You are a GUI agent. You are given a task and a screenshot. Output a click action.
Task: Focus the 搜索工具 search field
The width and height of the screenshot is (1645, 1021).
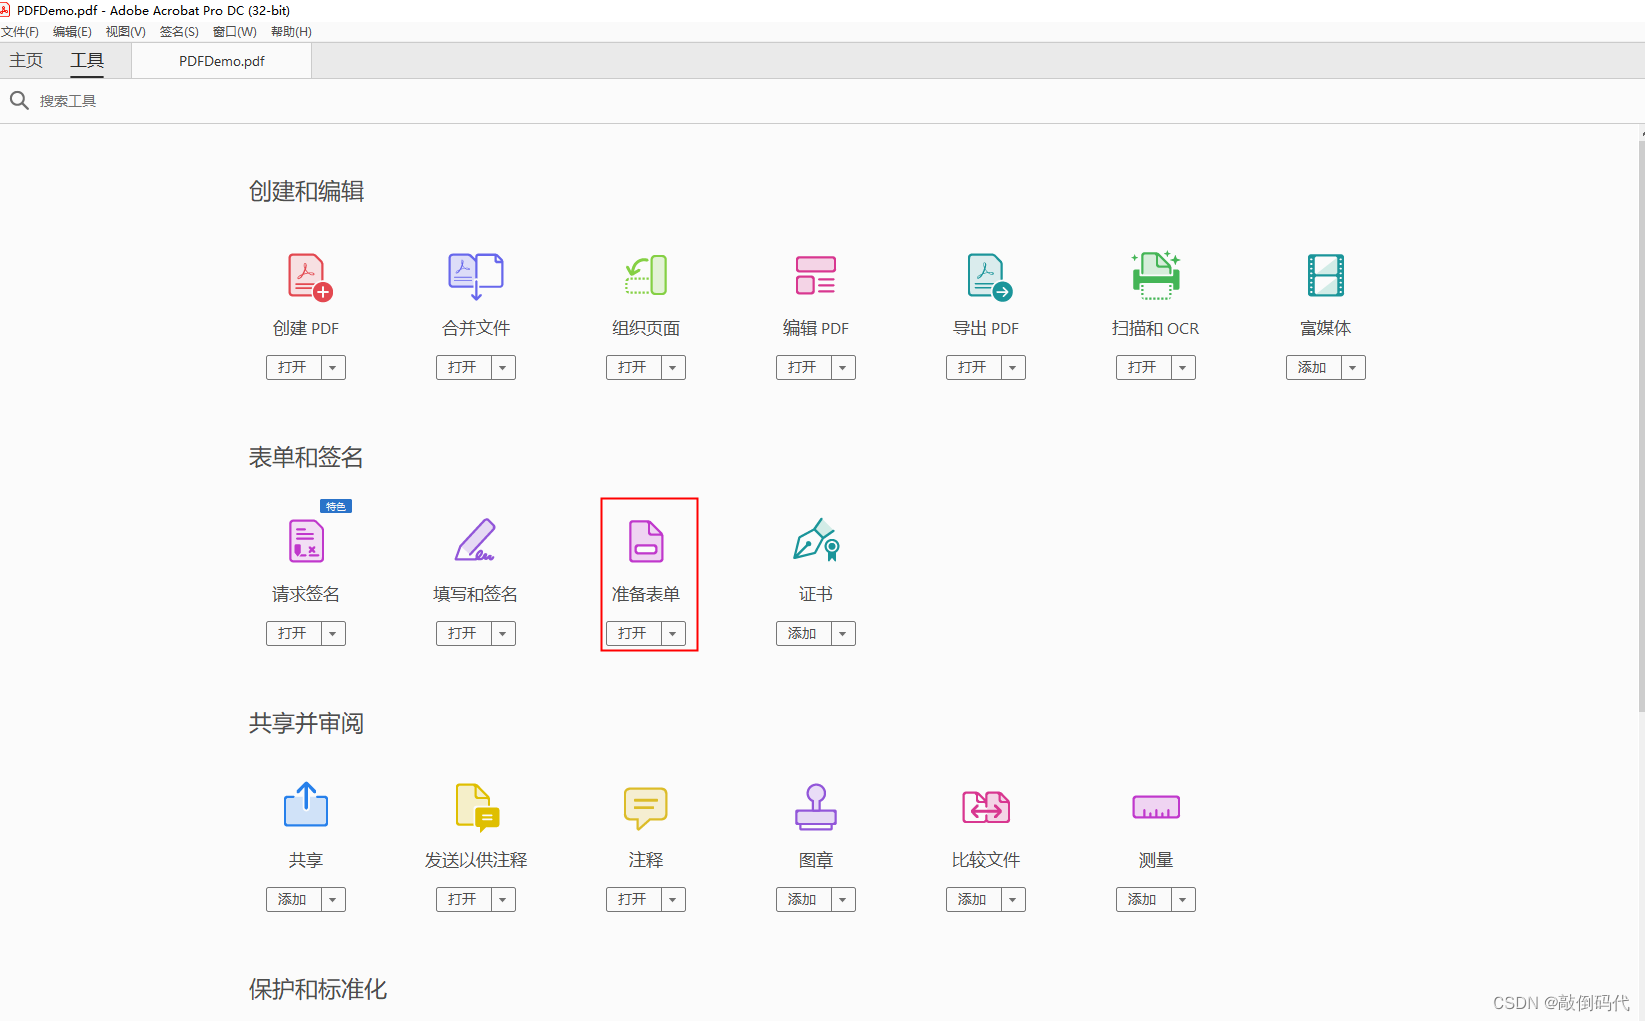(x=68, y=101)
